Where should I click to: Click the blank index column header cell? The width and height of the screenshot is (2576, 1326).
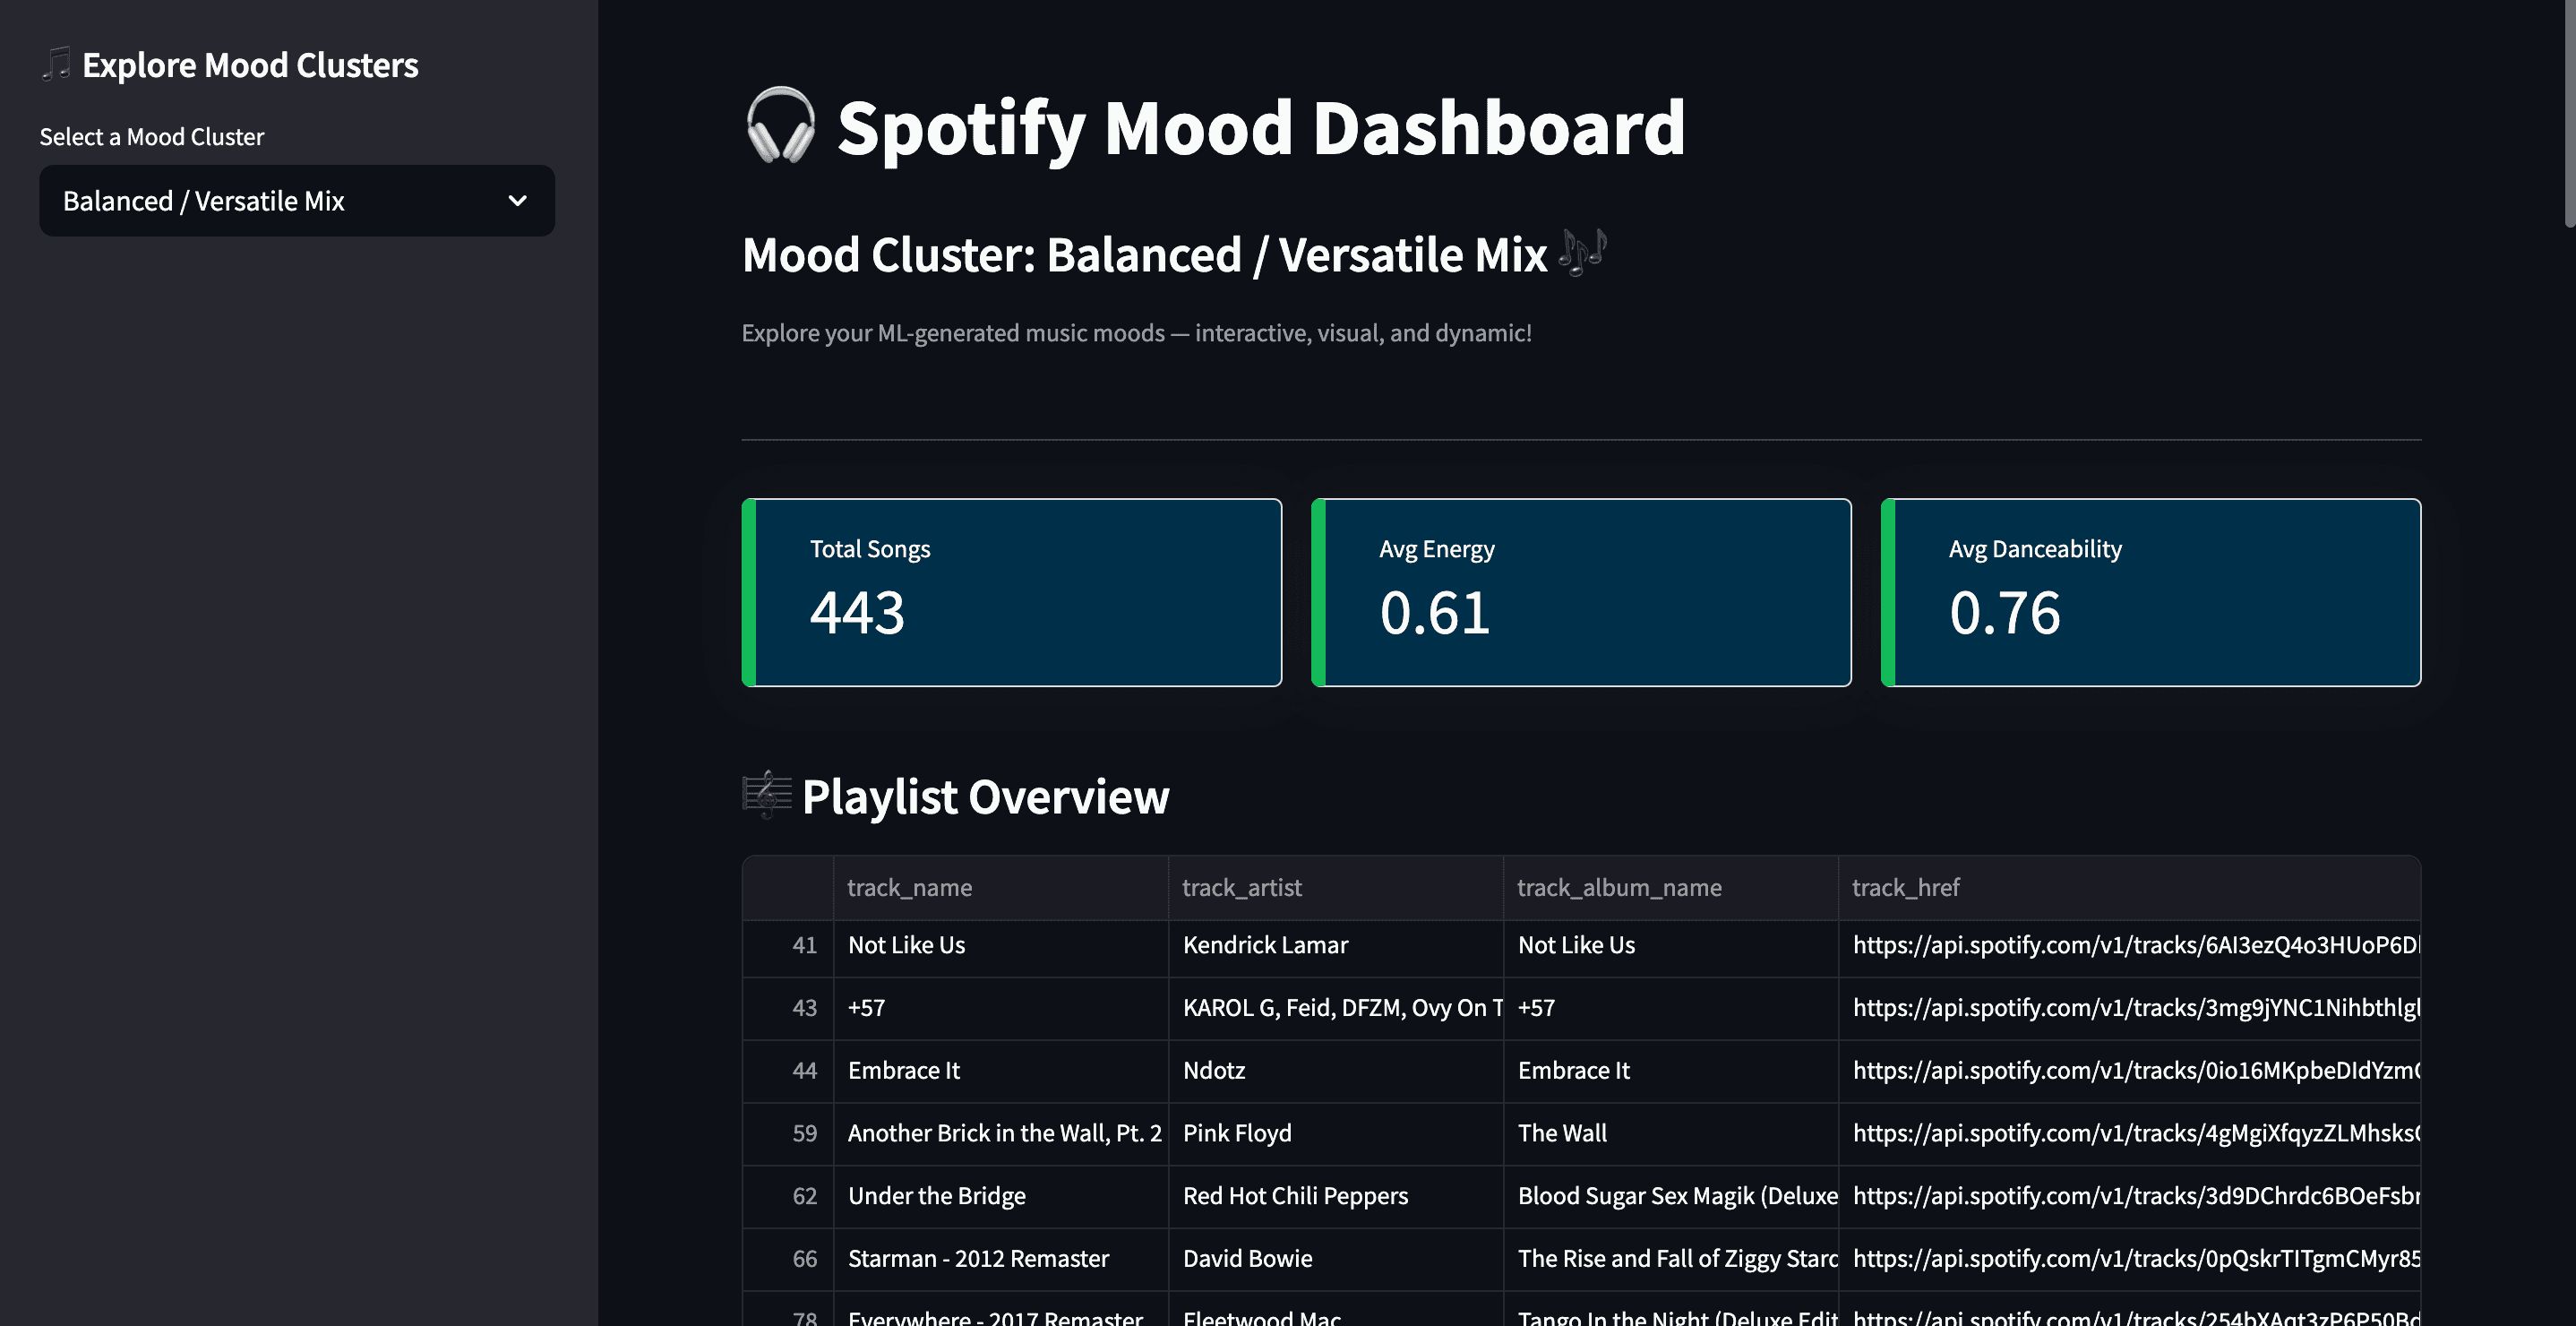click(x=788, y=888)
